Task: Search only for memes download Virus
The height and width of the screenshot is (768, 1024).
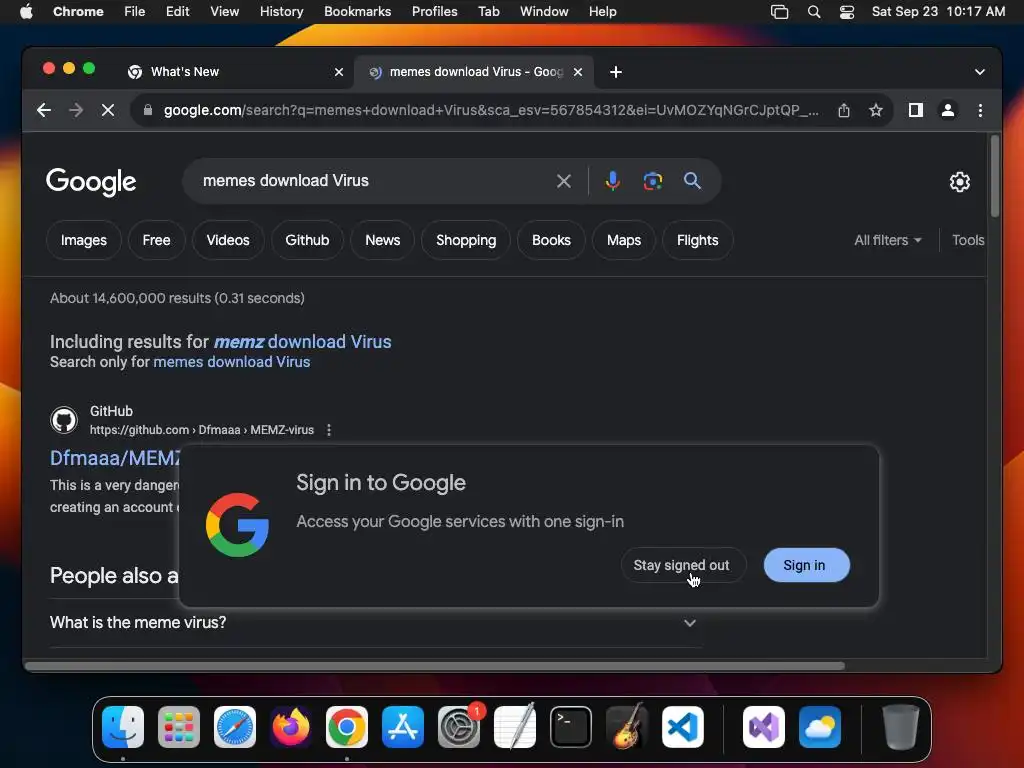Action: [231, 362]
